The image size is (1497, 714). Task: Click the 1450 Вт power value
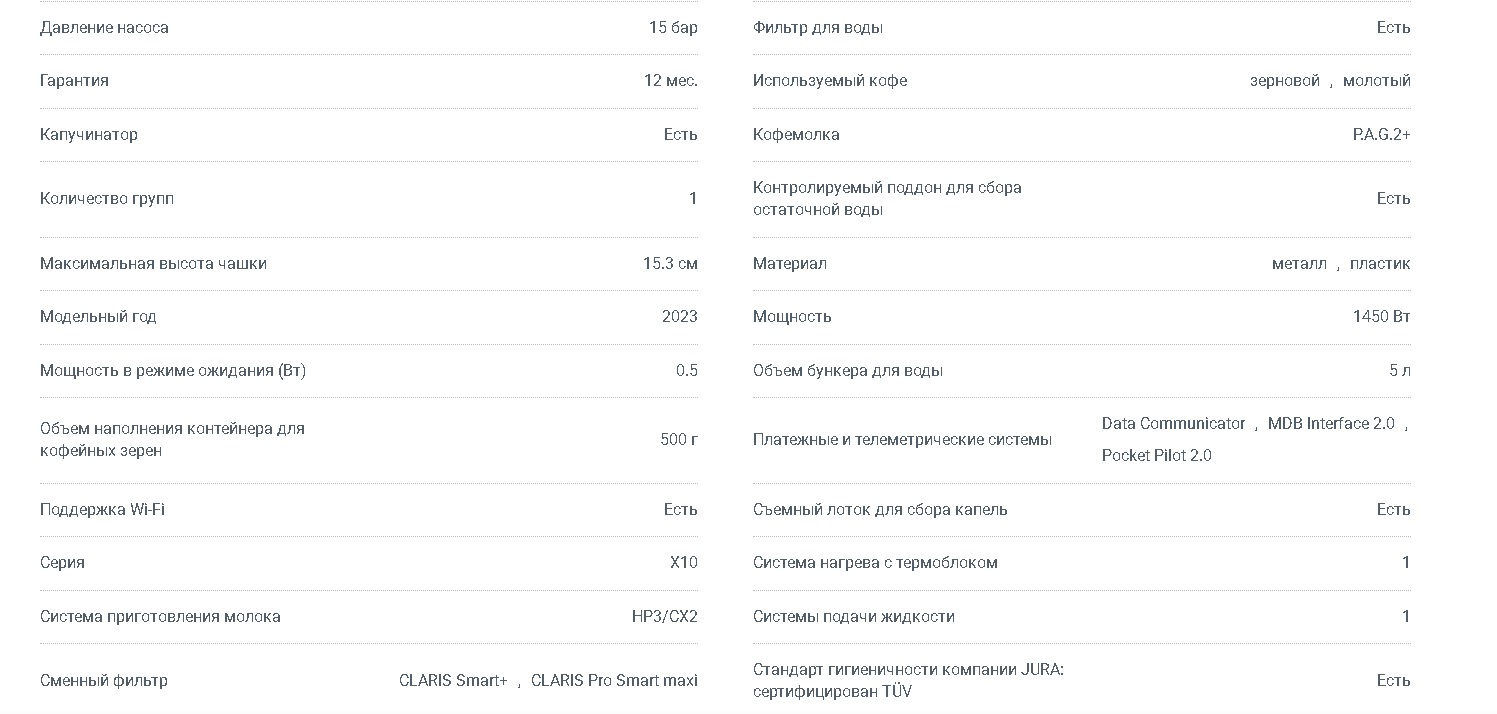[x=1381, y=317]
